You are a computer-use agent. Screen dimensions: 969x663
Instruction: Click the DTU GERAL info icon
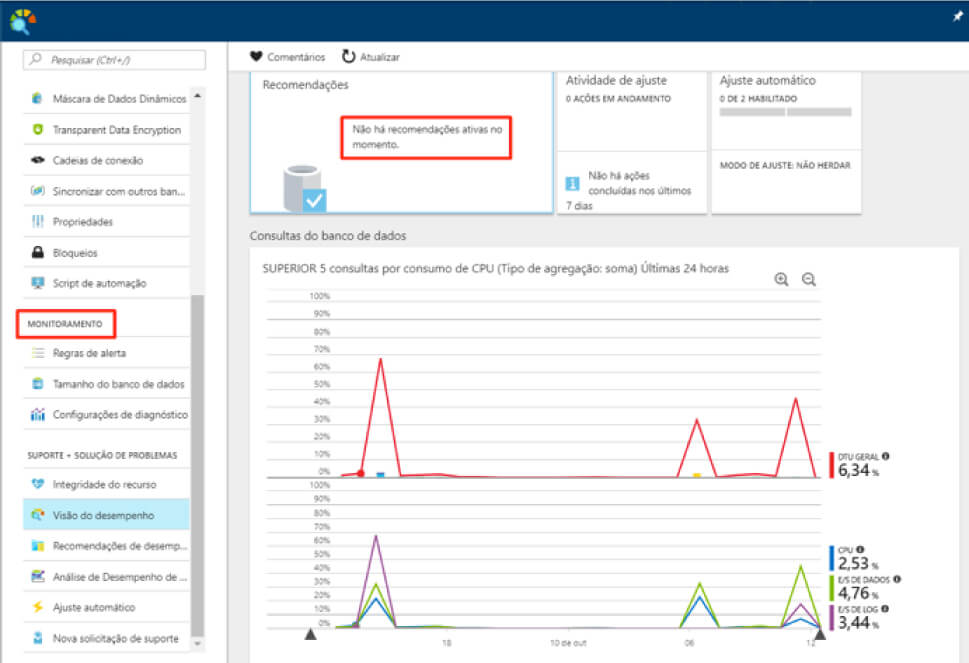click(x=885, y=456)
